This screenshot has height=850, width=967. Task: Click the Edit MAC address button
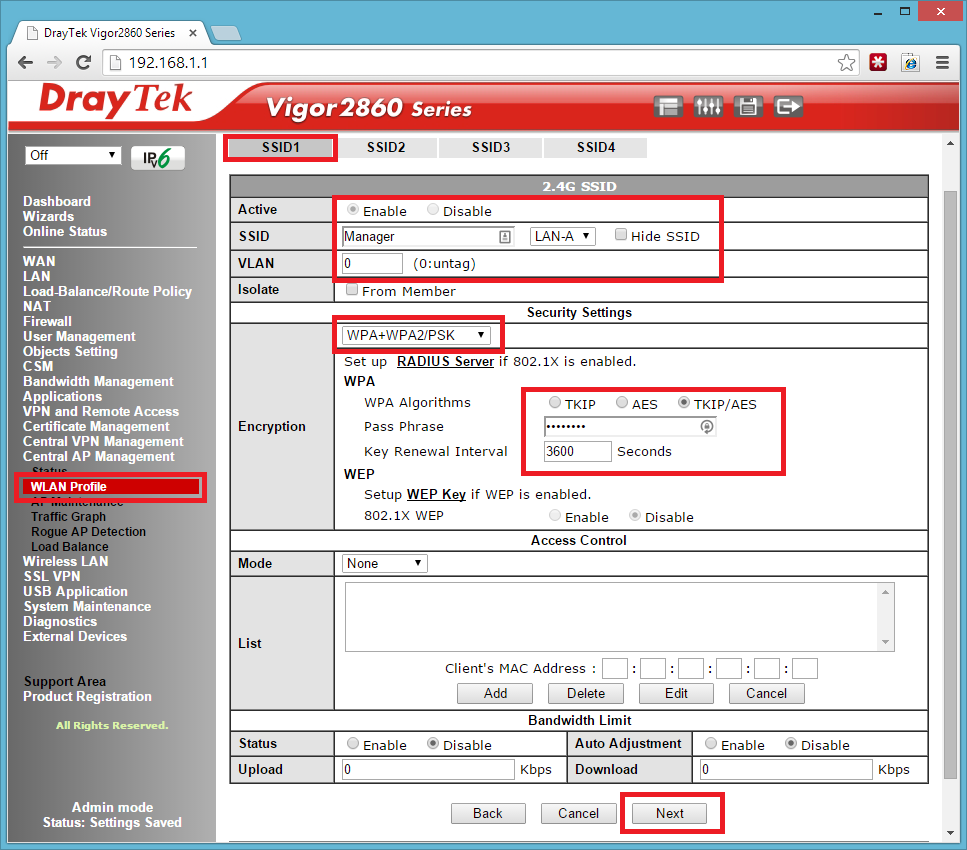pos(677,694)
